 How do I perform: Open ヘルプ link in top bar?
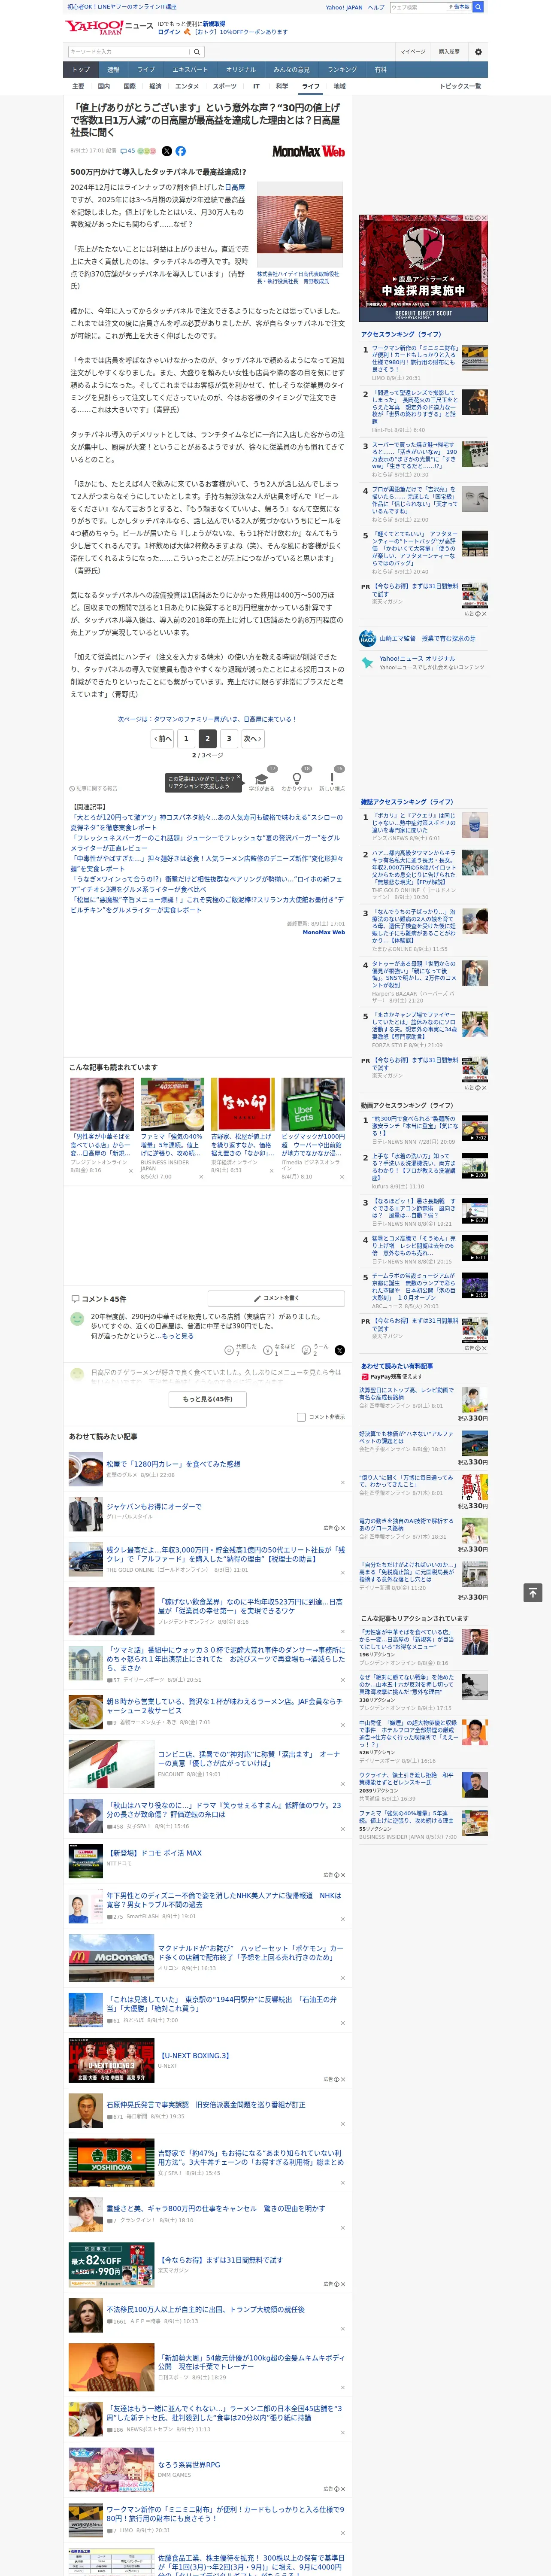point(375,7)
